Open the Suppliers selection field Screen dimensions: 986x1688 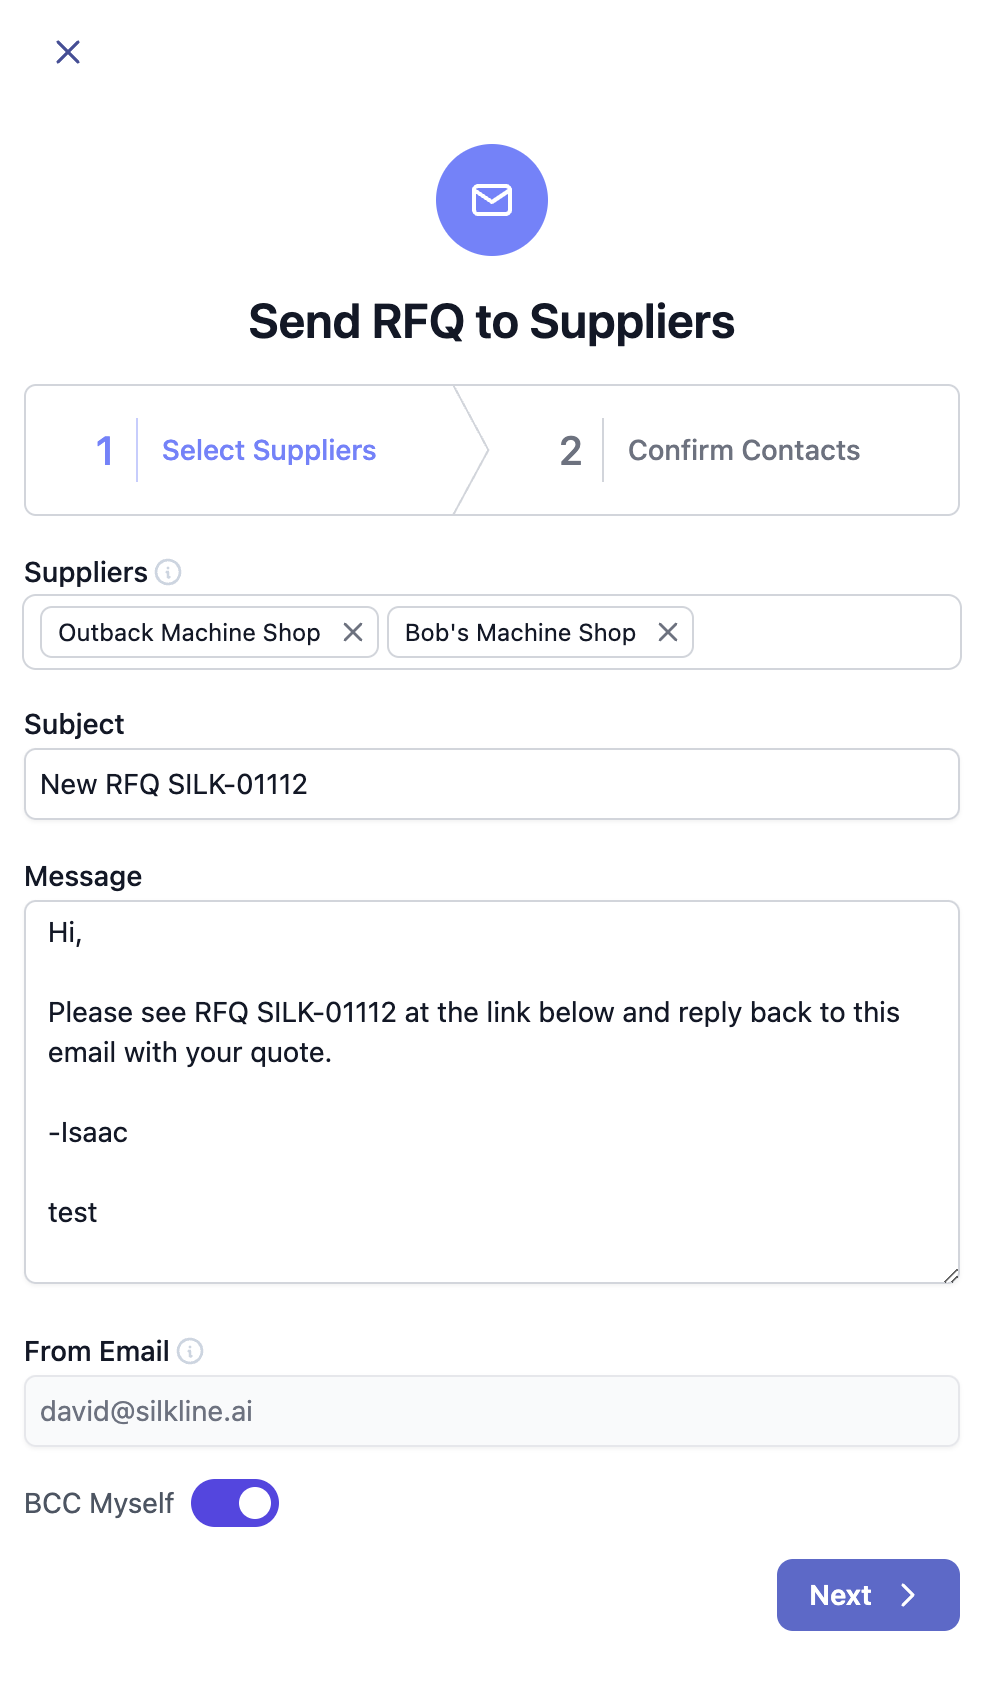tap(825, 632)
